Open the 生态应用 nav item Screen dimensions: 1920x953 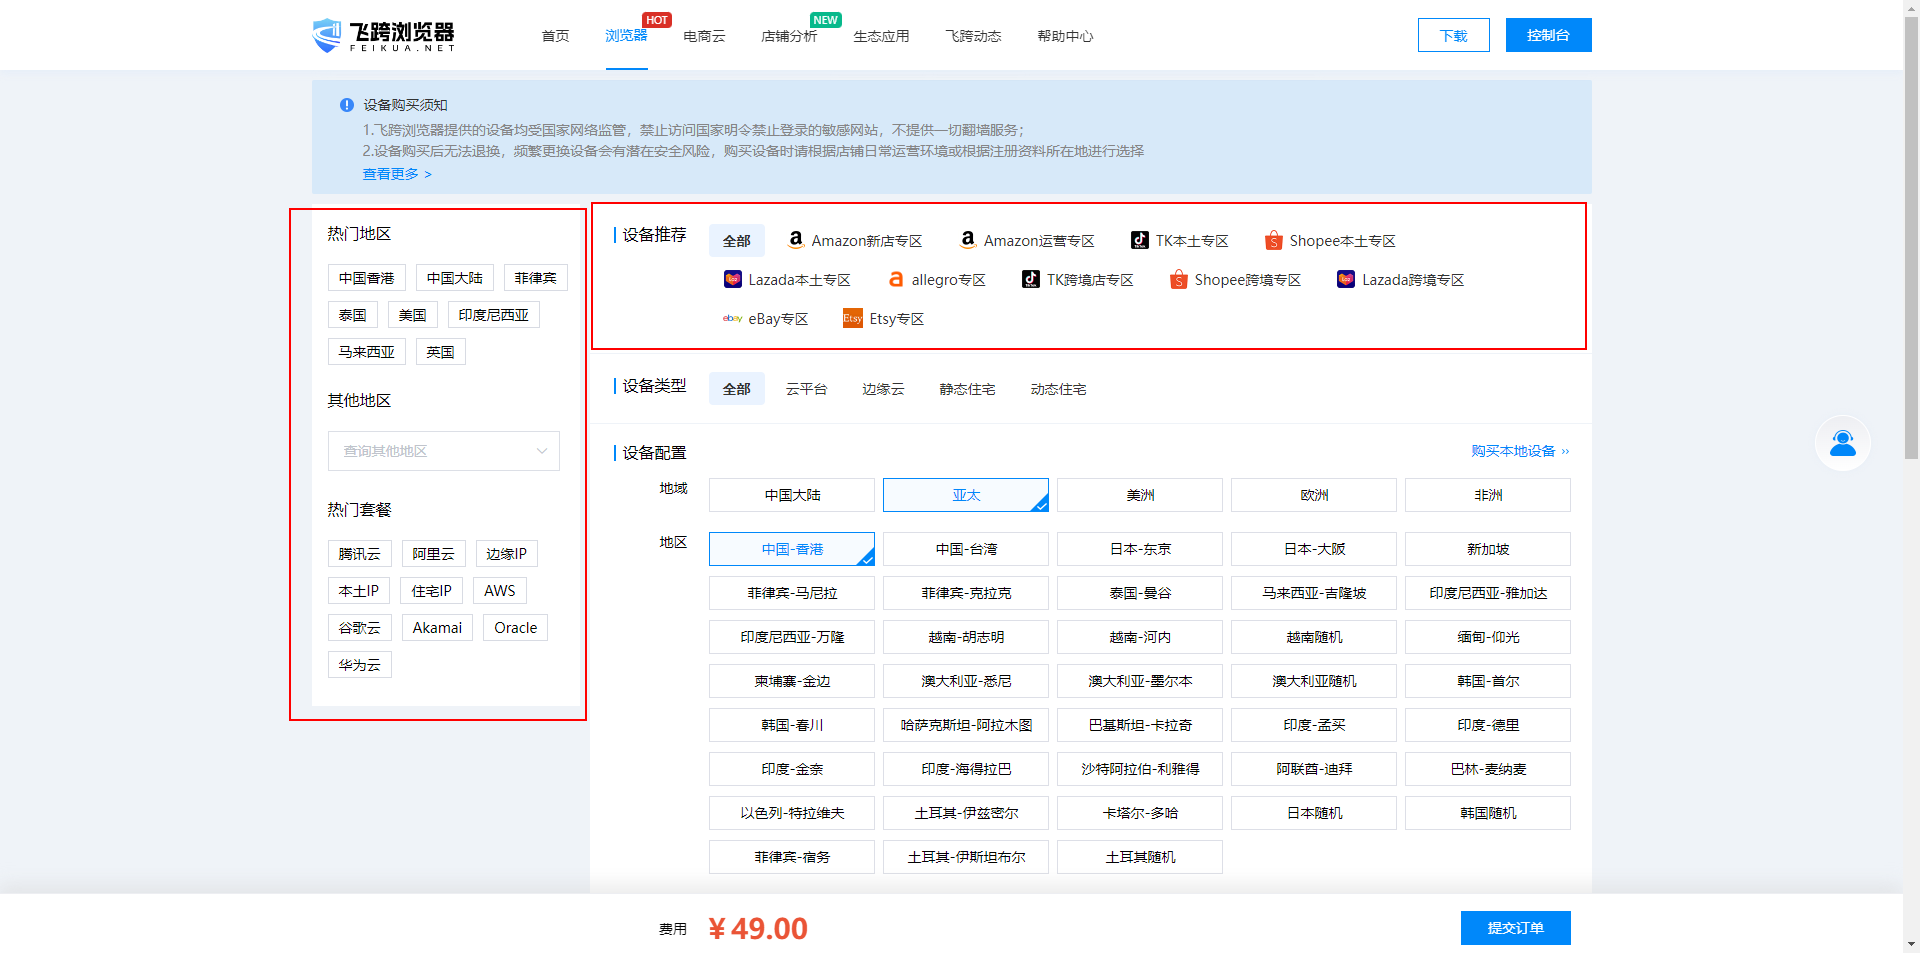point(881,36)
